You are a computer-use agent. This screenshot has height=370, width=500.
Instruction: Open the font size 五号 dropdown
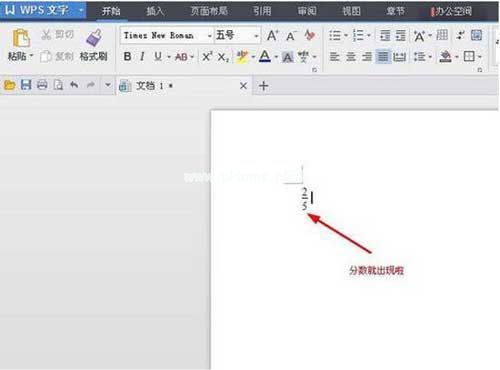256,36
